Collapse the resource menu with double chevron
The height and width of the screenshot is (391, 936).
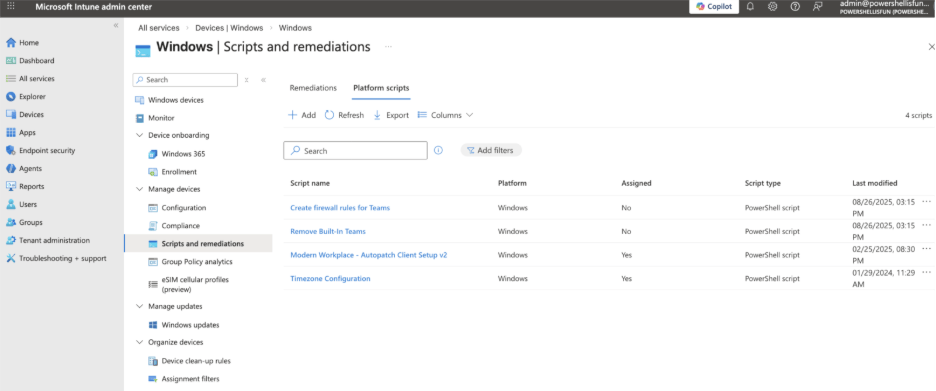[263, 79]
